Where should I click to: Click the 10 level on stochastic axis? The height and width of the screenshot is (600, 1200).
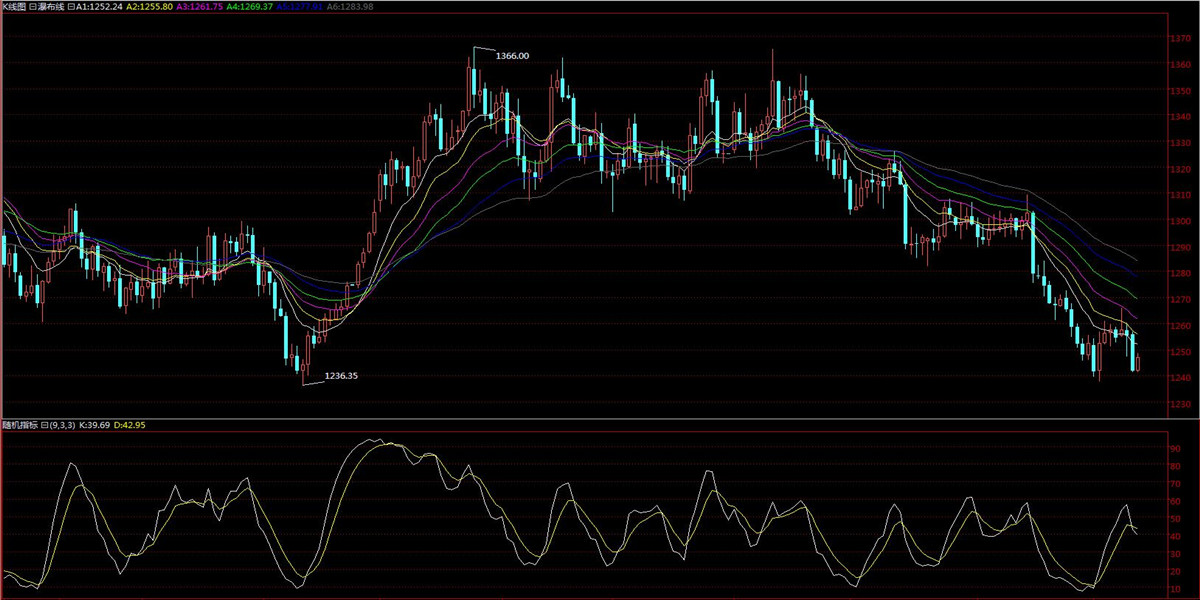(1176, 588)
